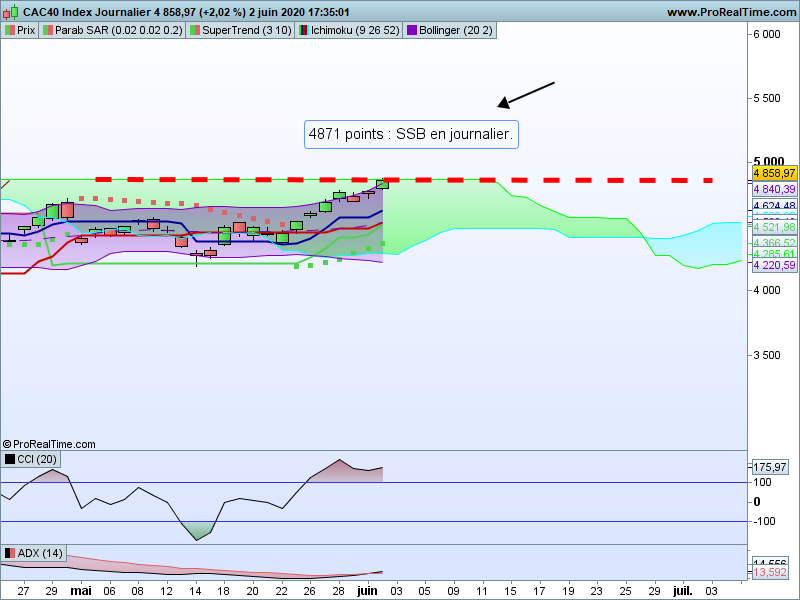Click the Parab SAR color icon

(x=48, y=30)
